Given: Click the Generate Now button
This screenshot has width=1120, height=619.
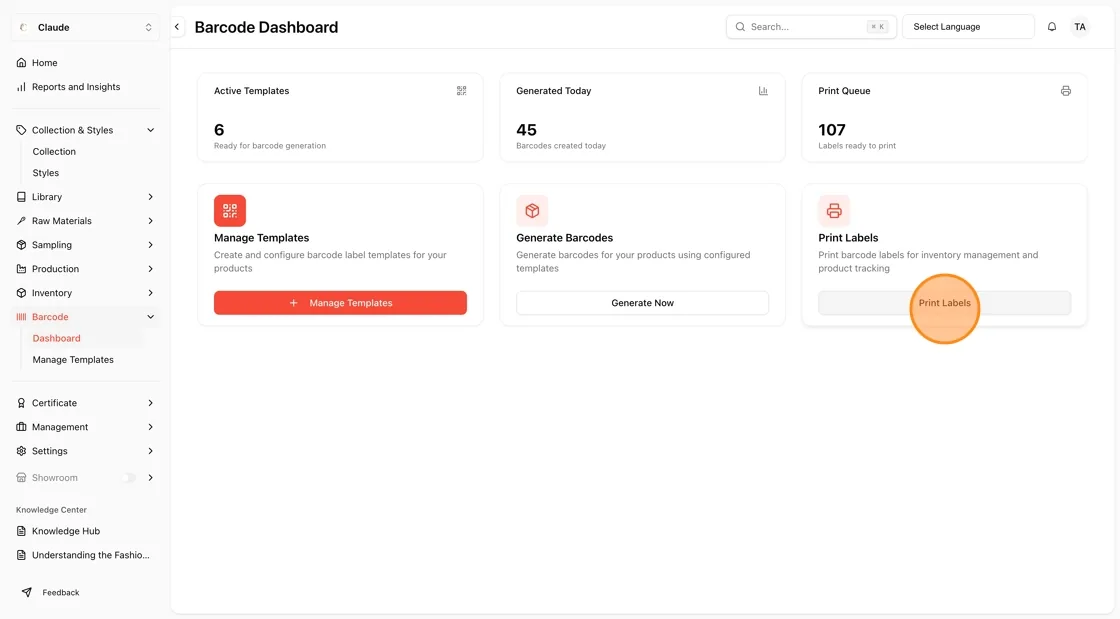Looking at the screenshot, I should click(x=642, y=303).
